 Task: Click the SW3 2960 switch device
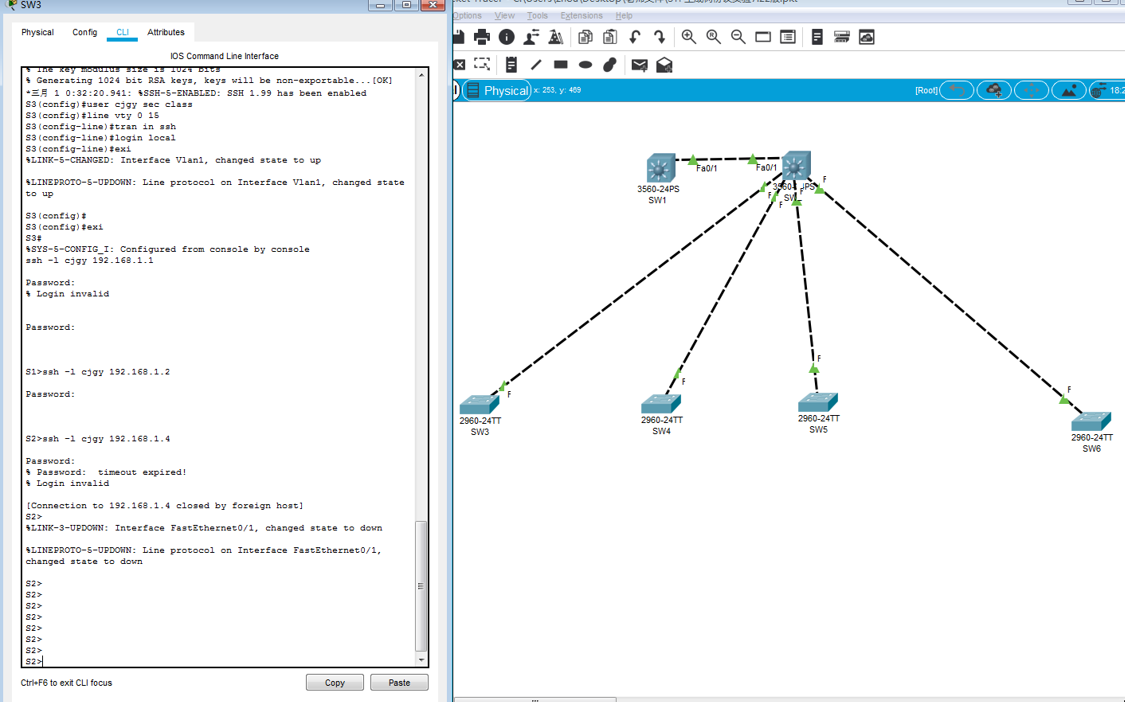click(x=479, y=404)
